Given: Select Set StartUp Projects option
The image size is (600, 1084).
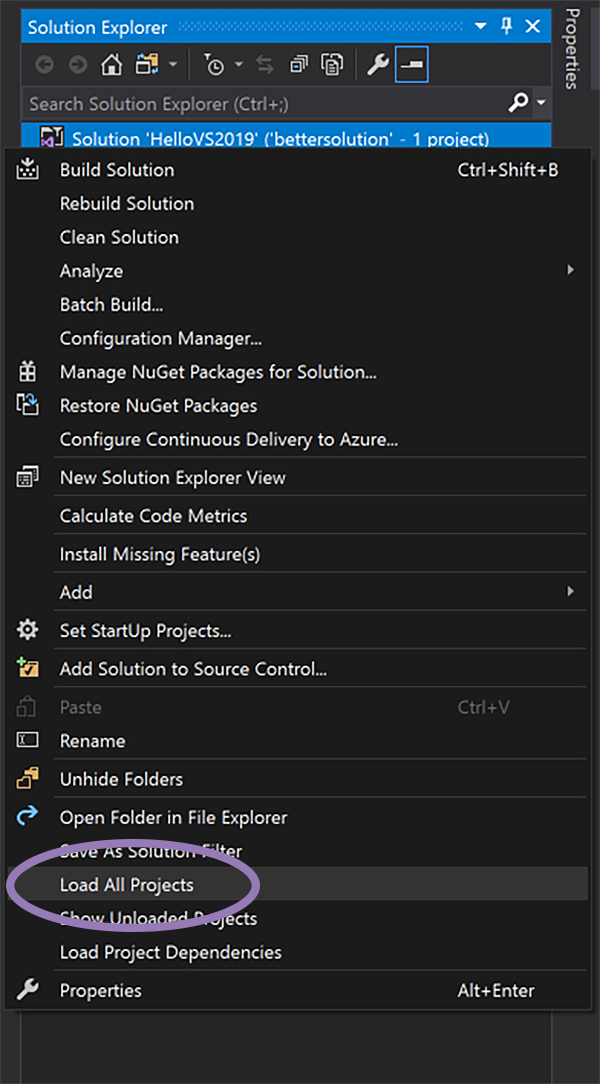Looking at the screenshot, I should pos(146,631).
